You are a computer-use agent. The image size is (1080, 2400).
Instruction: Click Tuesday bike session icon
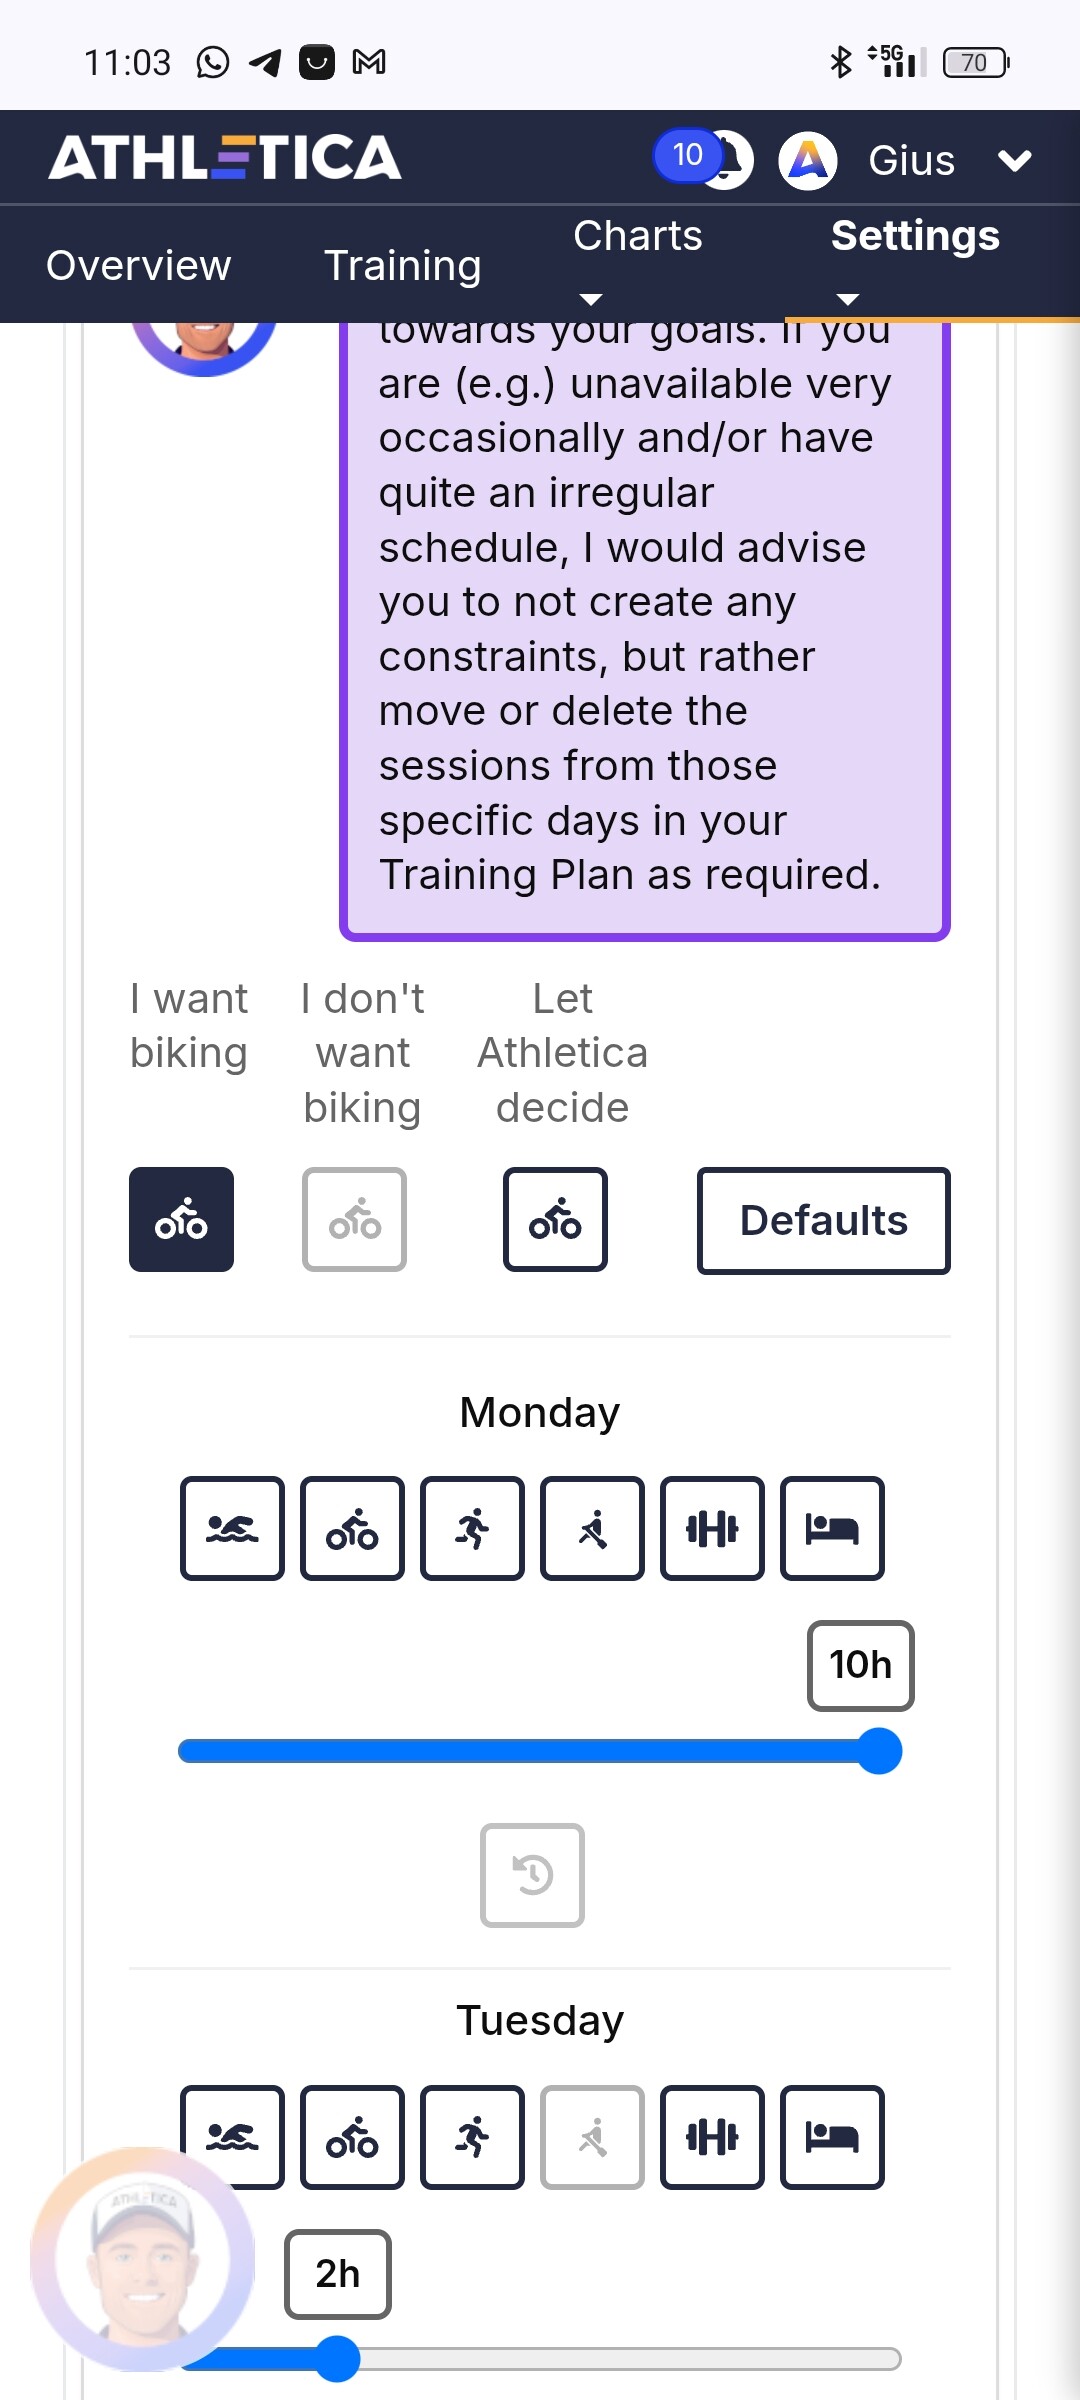click(352, 2137)
